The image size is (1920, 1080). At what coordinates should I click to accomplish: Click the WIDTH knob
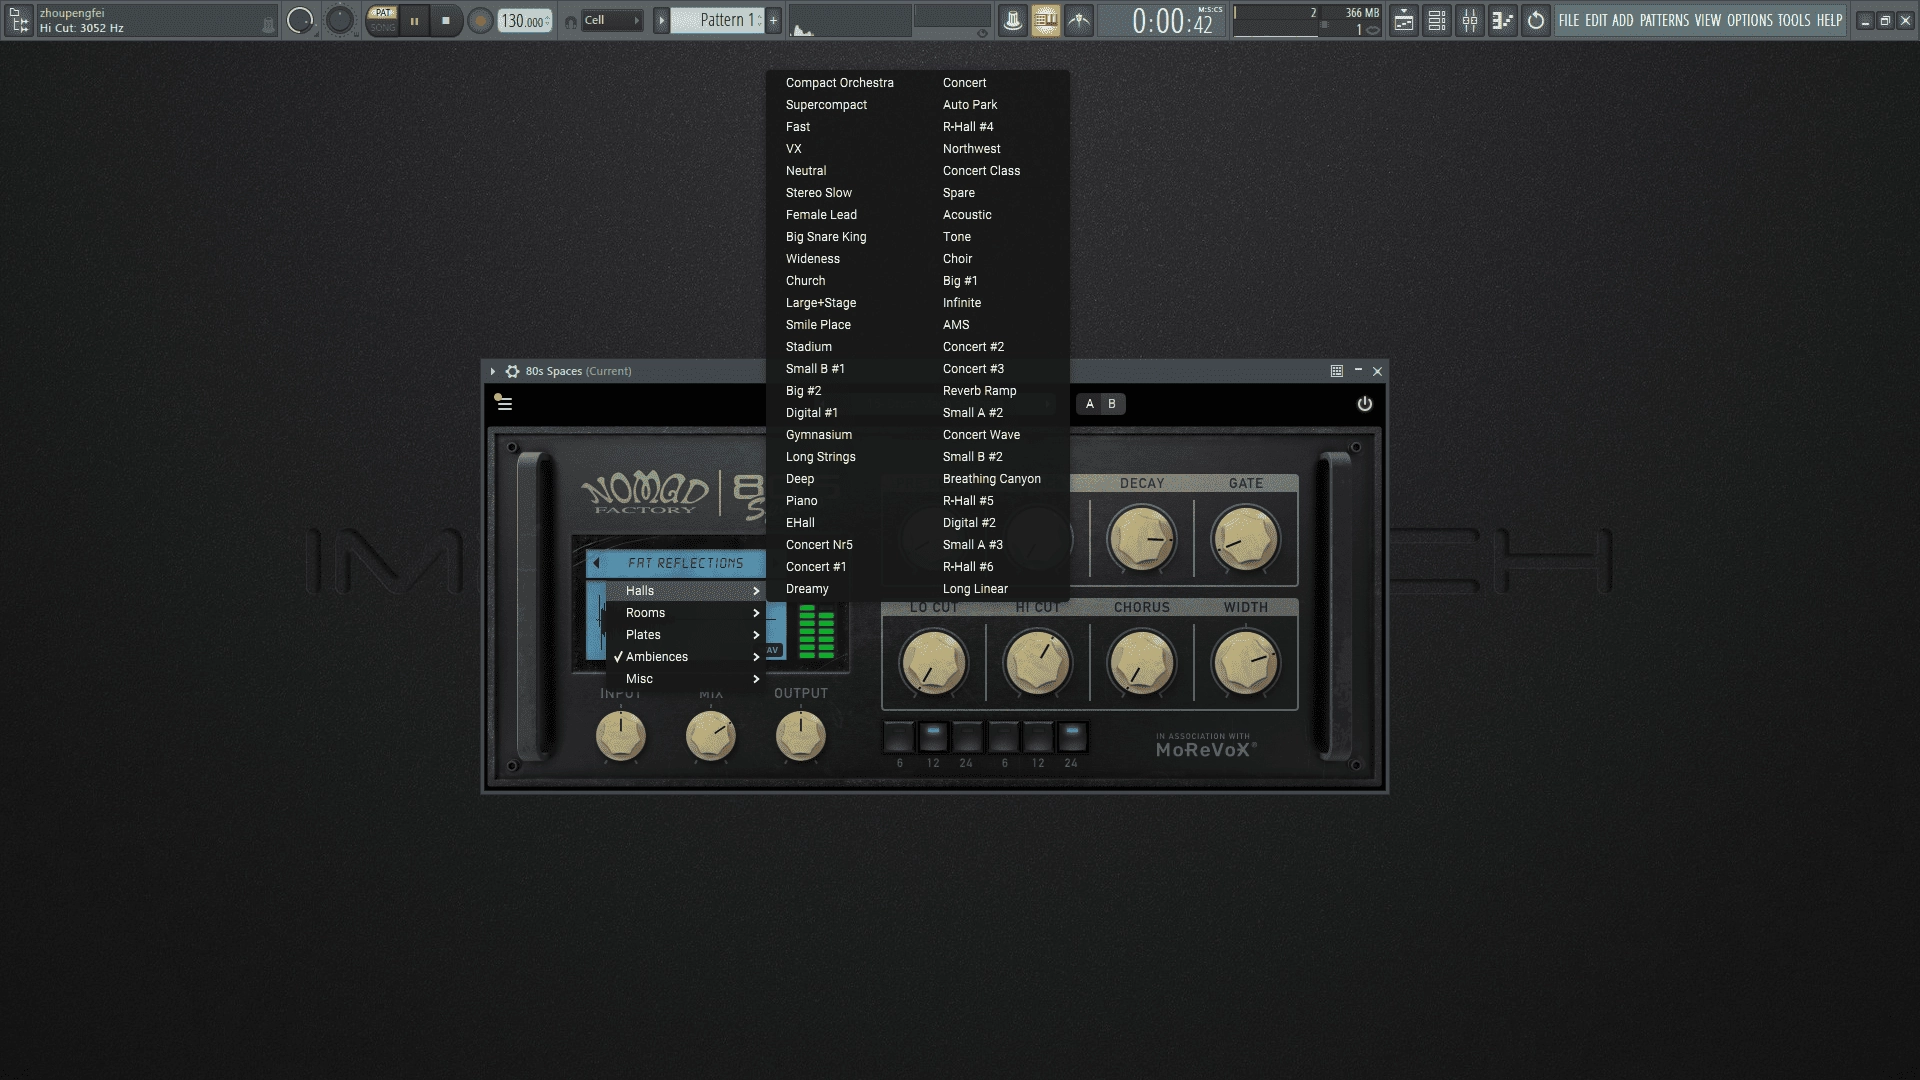1245,663
